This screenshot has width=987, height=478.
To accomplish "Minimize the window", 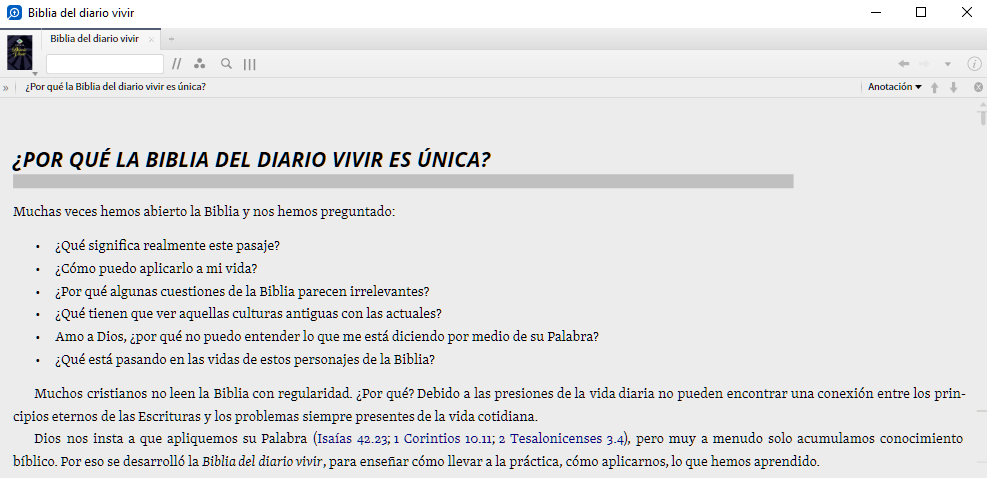I will click(x=874, y=13).
